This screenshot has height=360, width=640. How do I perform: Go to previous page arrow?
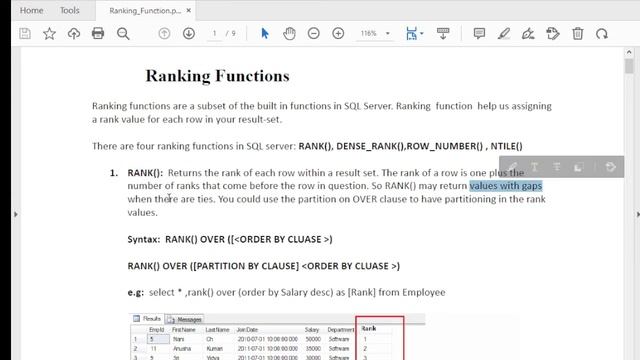coord(164,33)
